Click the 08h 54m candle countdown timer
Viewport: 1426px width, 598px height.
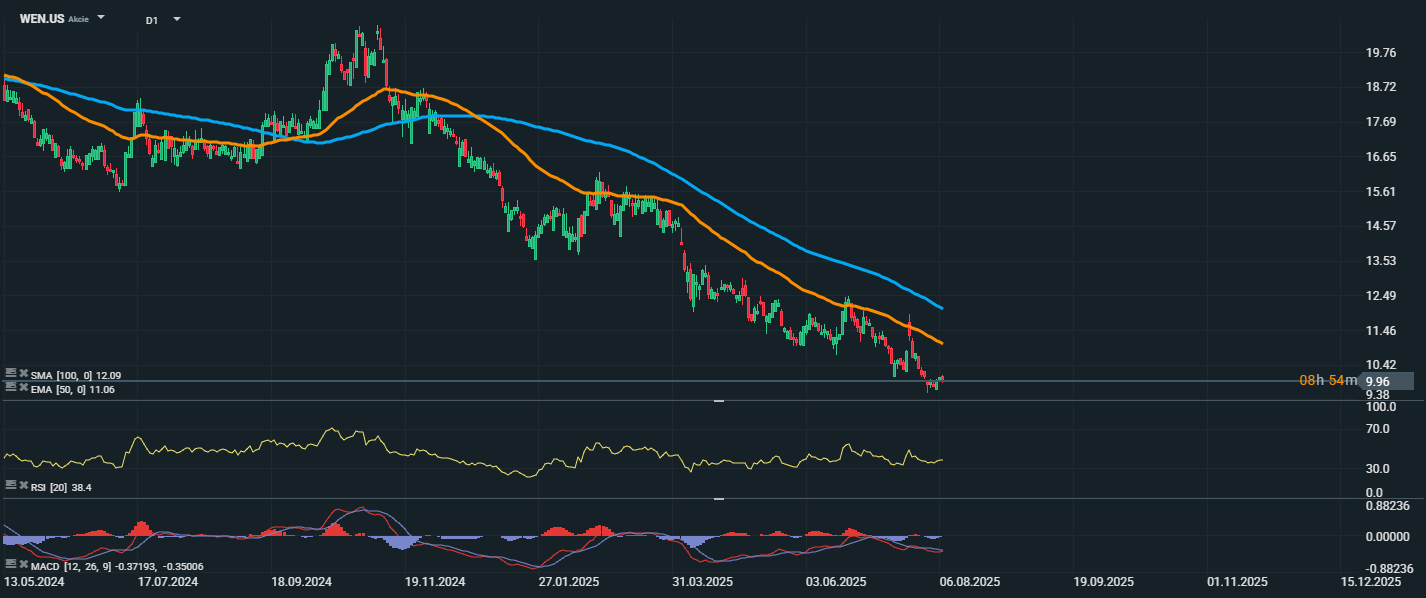[x=1329, y=381]
